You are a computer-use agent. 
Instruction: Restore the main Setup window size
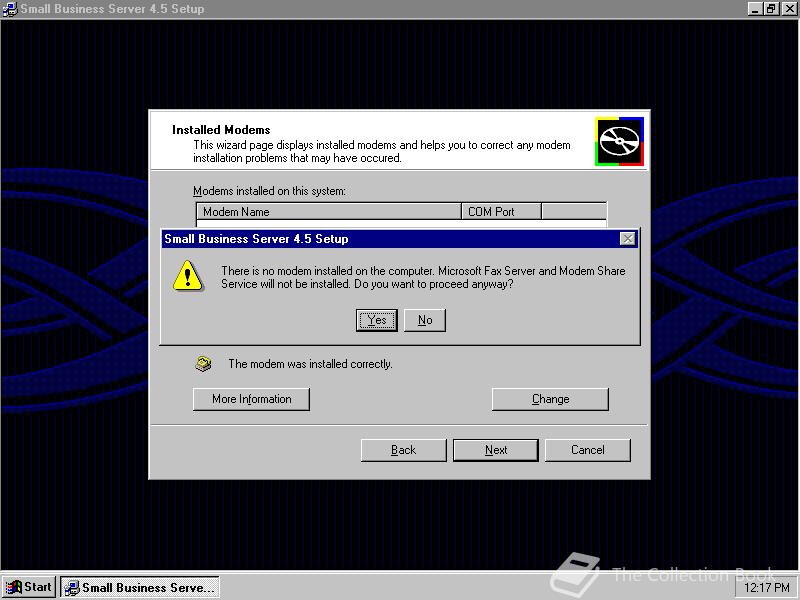(771, 9)
